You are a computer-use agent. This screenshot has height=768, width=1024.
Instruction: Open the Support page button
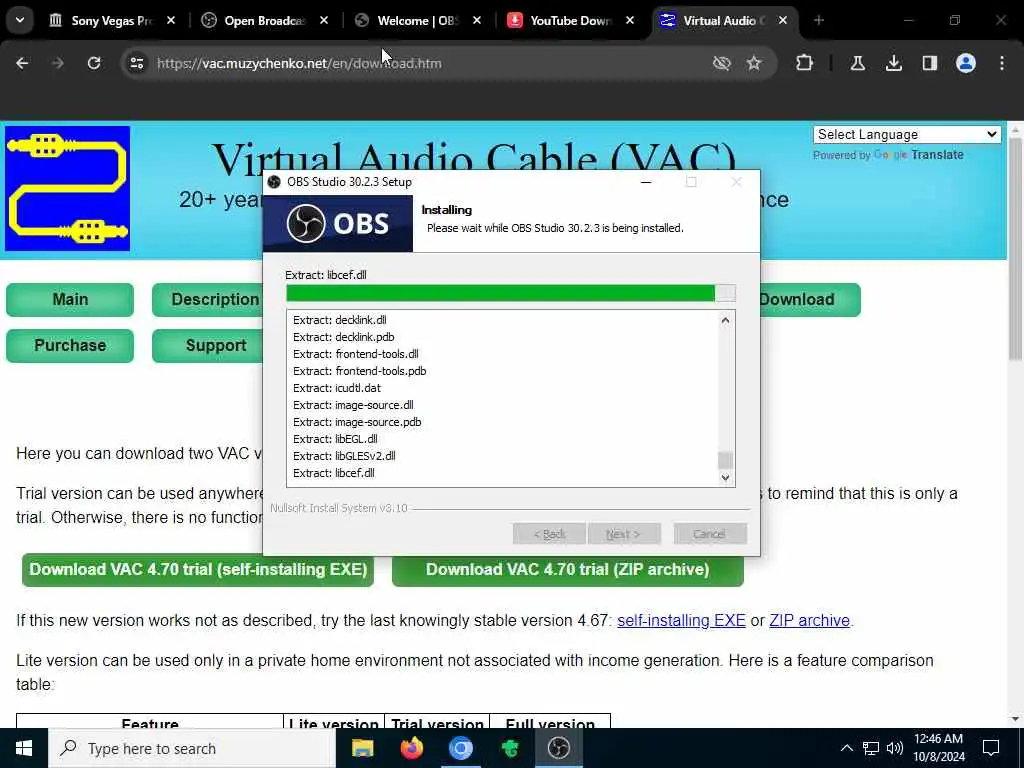tap(208, 345)
